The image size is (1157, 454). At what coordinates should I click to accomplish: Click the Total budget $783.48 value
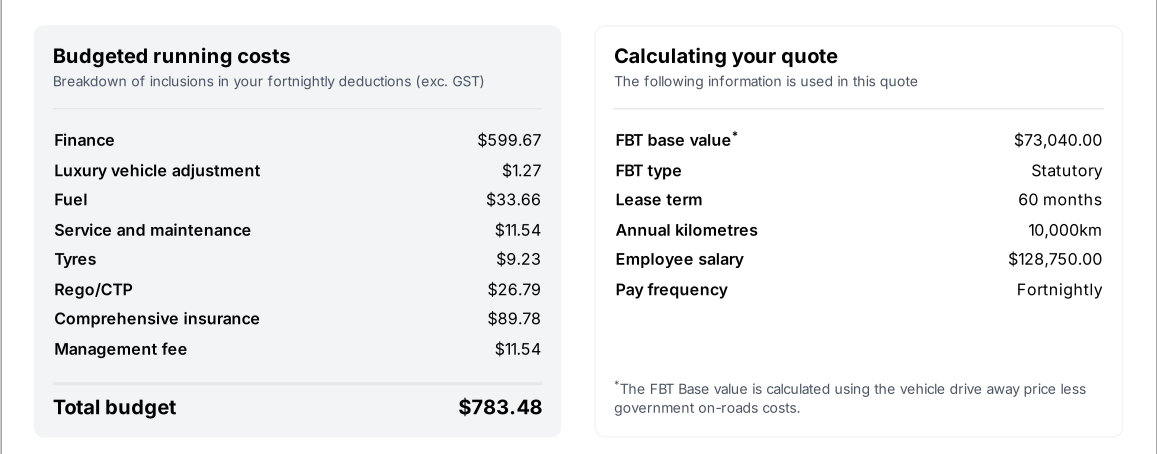coord(500,407)
